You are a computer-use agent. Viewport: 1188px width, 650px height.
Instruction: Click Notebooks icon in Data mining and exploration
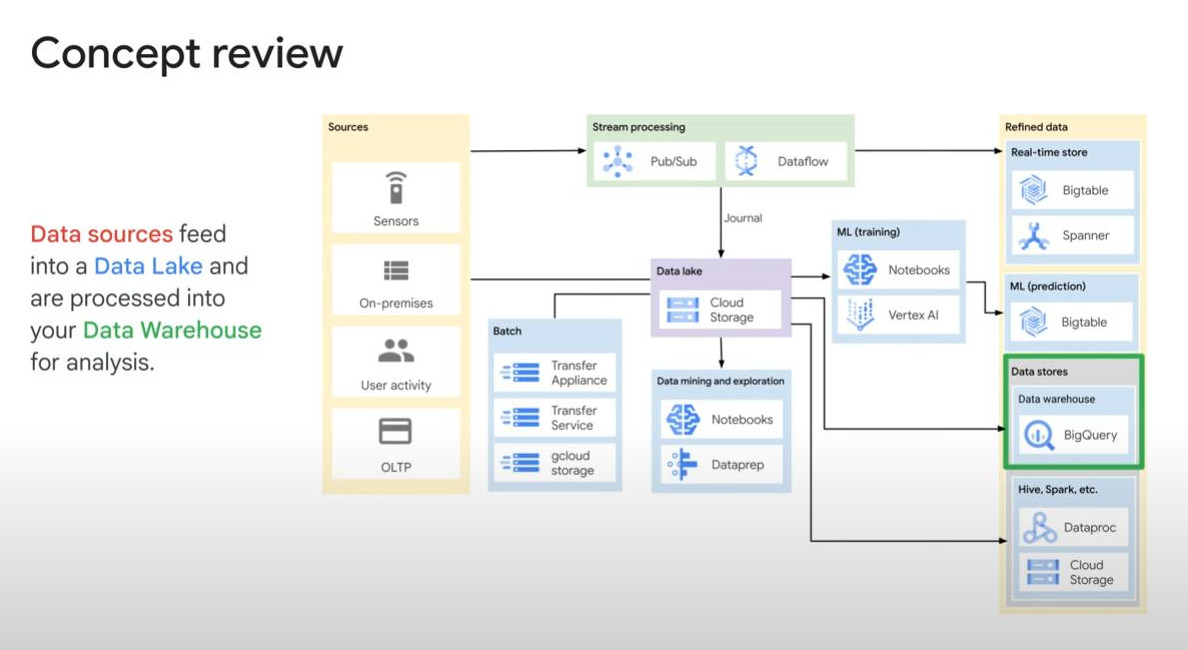coord(683,419)
